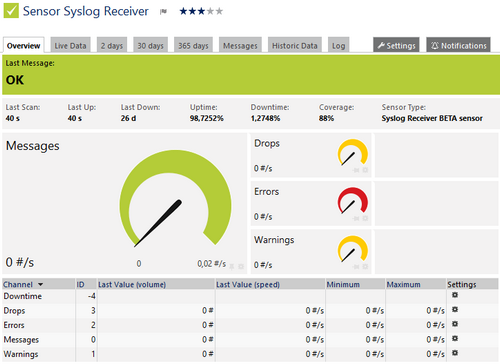Click the Warnings gauge gear icon
This screenshot has height=364, width=500.
pyautogui.click(x=365, y=267)
